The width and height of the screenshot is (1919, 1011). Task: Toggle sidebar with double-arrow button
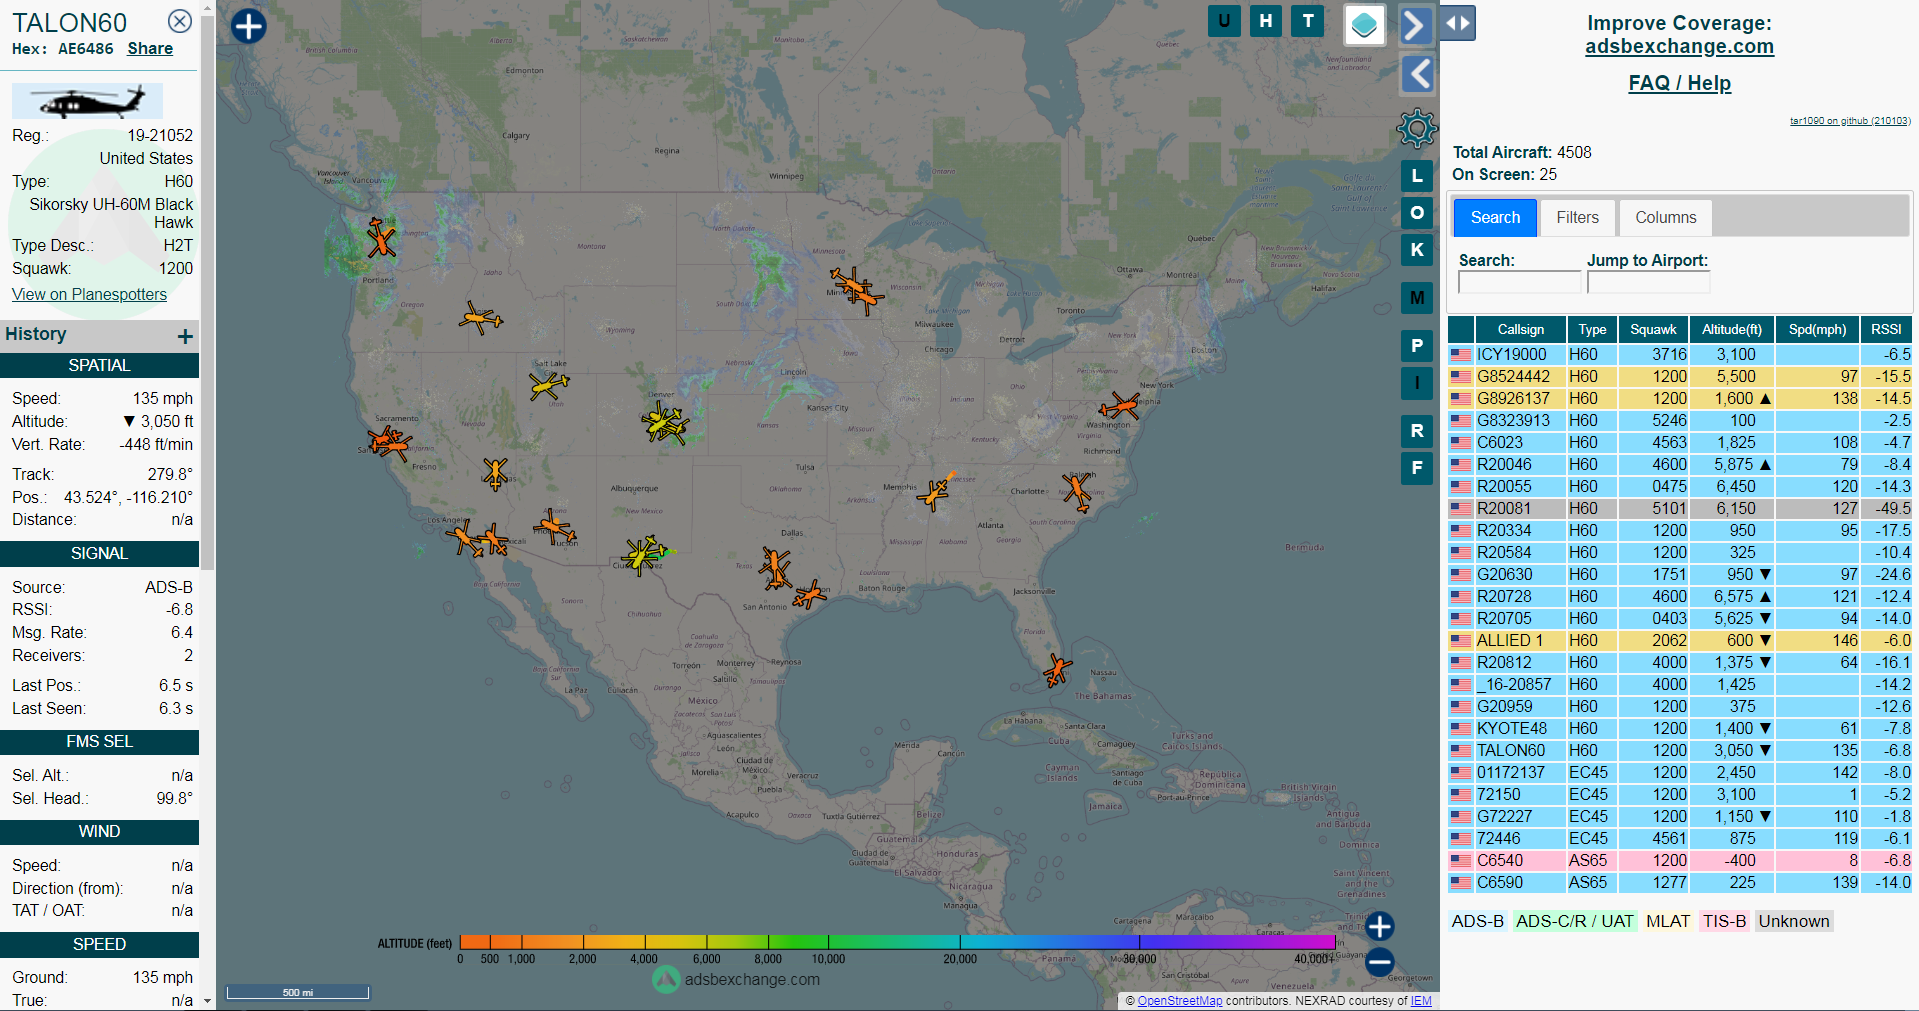[x=1458, y=23]
